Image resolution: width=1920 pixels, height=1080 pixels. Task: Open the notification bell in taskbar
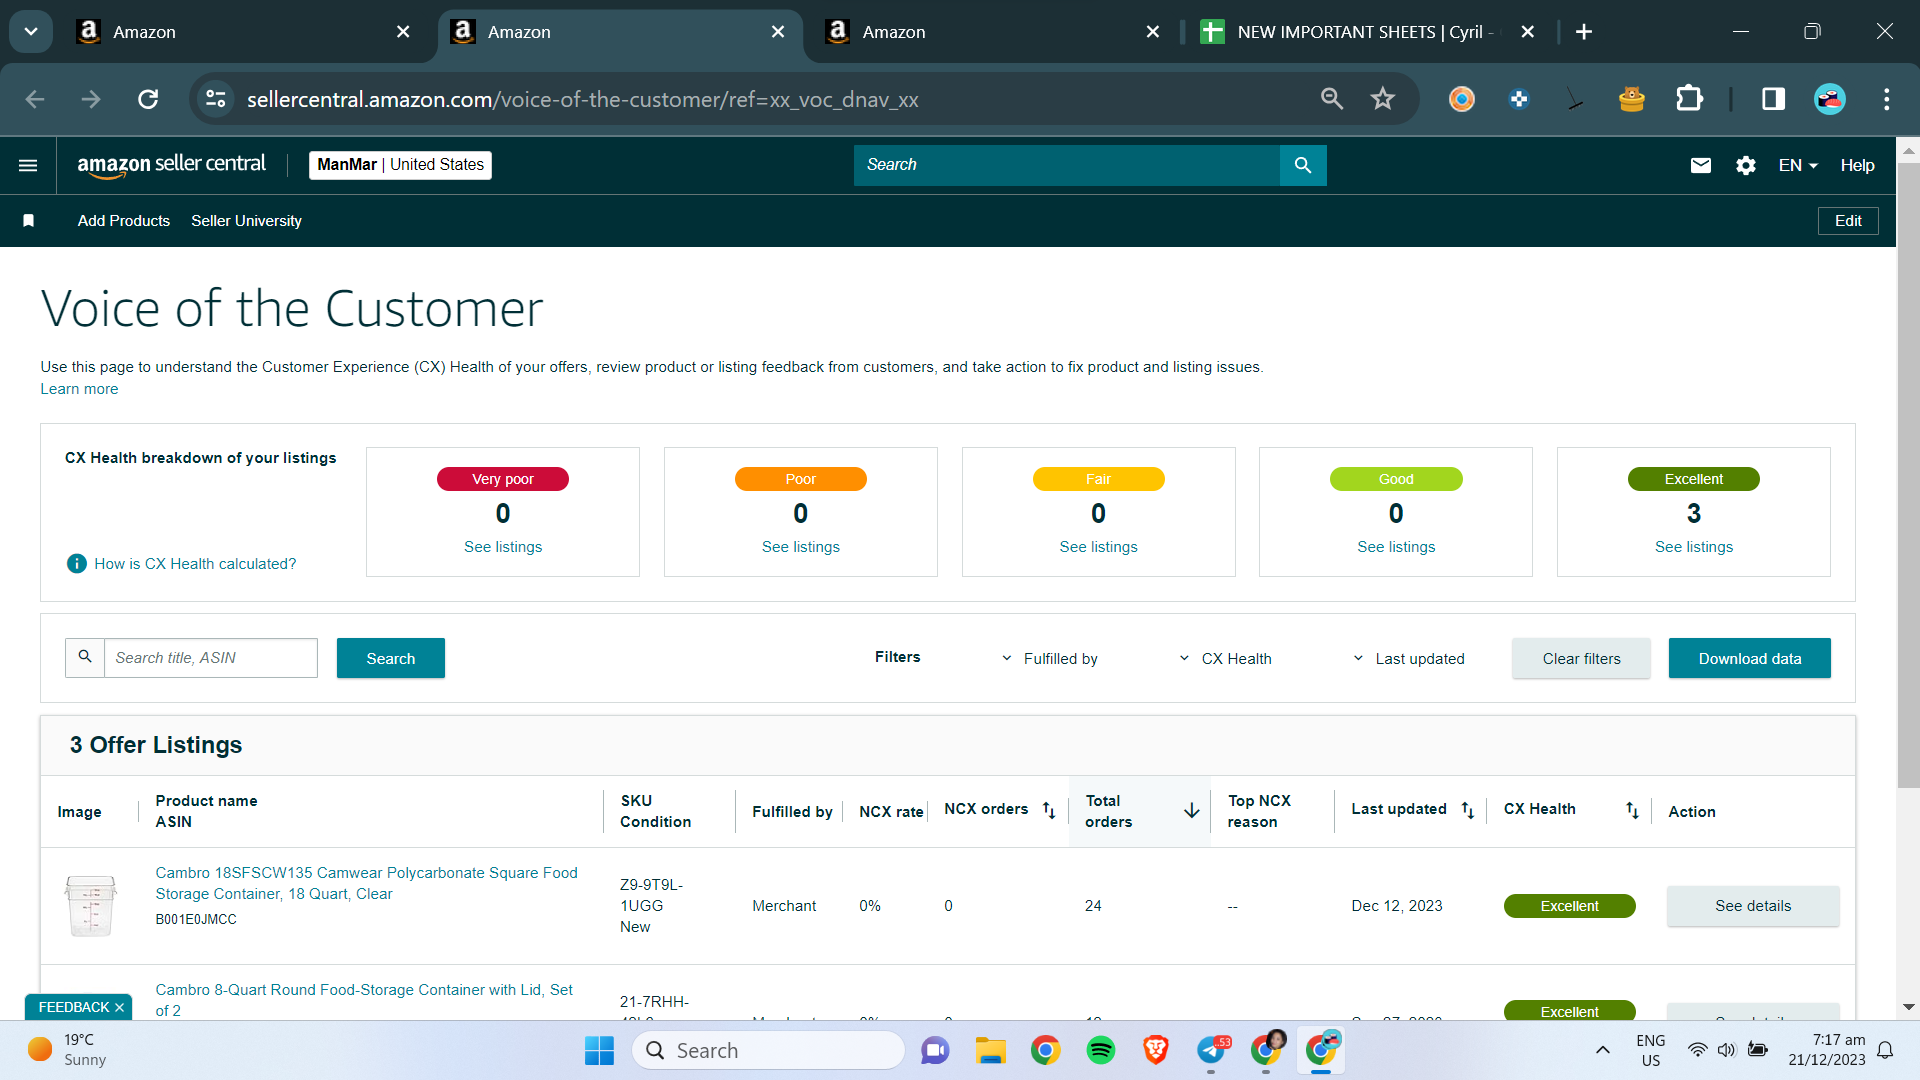coord(1885,1050)
